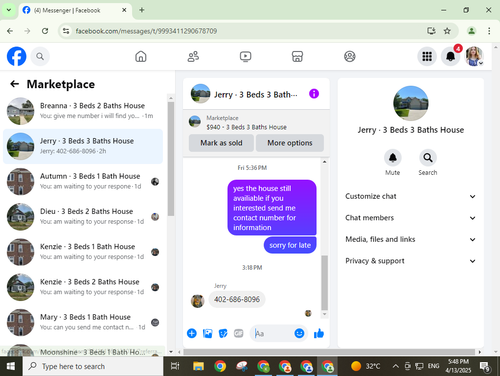Click the Facebook search magnifier icon
The width and height of the screenshot is (500, 376).
(40, 56)
